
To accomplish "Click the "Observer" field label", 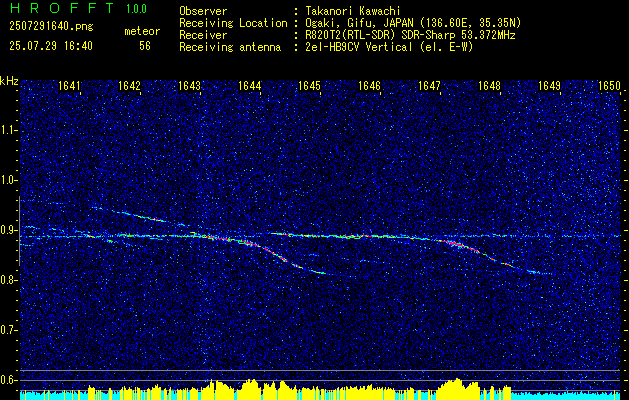I will [203, 11].
